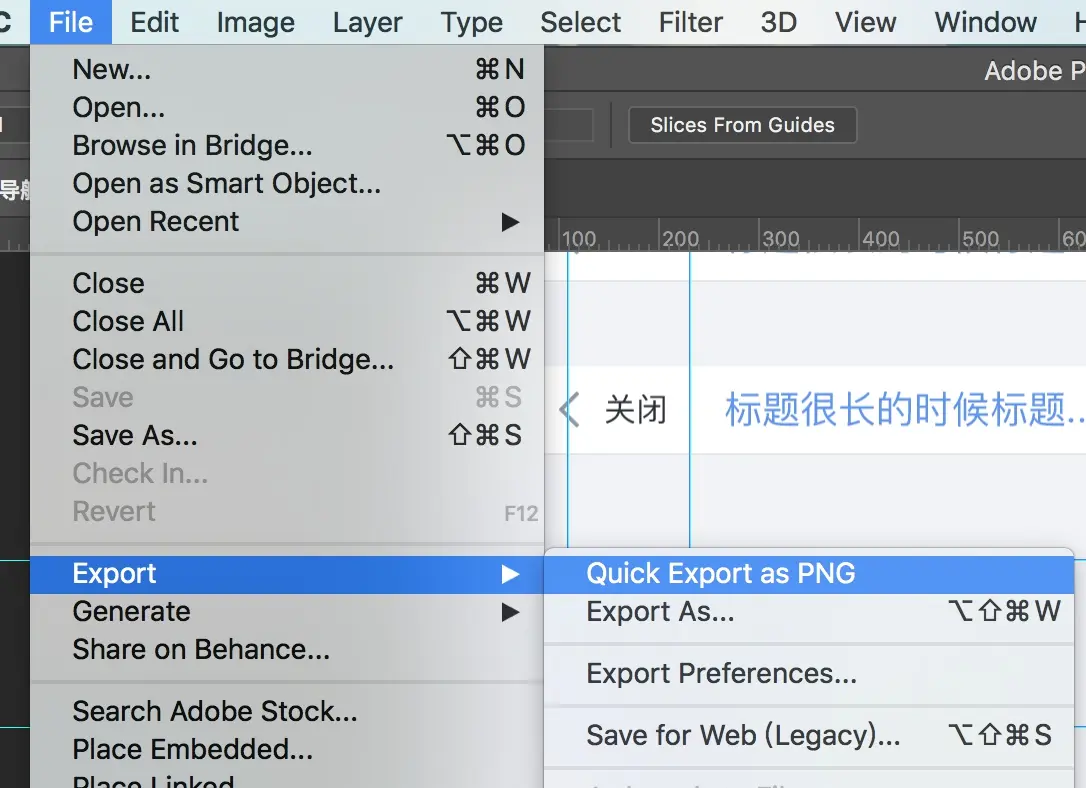Click the back chevron beside 关闭

[x=569, y=410]
